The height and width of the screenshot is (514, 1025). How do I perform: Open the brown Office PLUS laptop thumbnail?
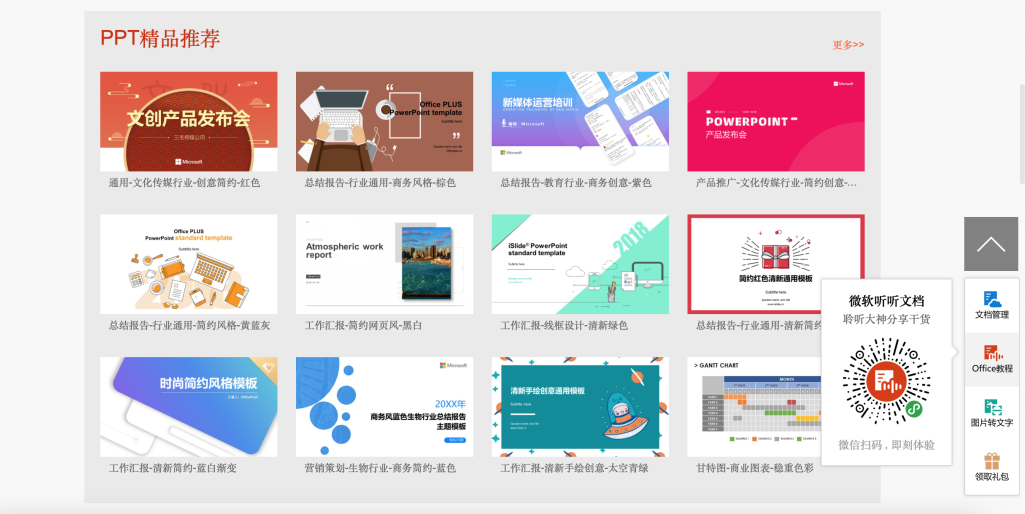(384, 122)
